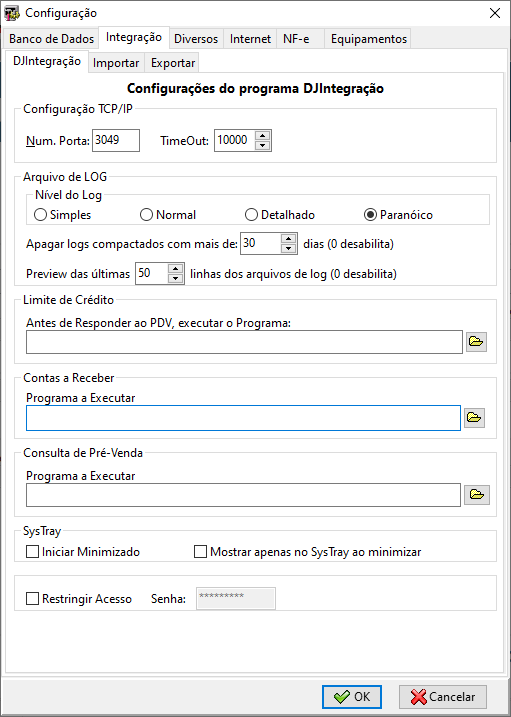
Task: Browse folder for Limite de Crédito program
Action: coord(476,342)
